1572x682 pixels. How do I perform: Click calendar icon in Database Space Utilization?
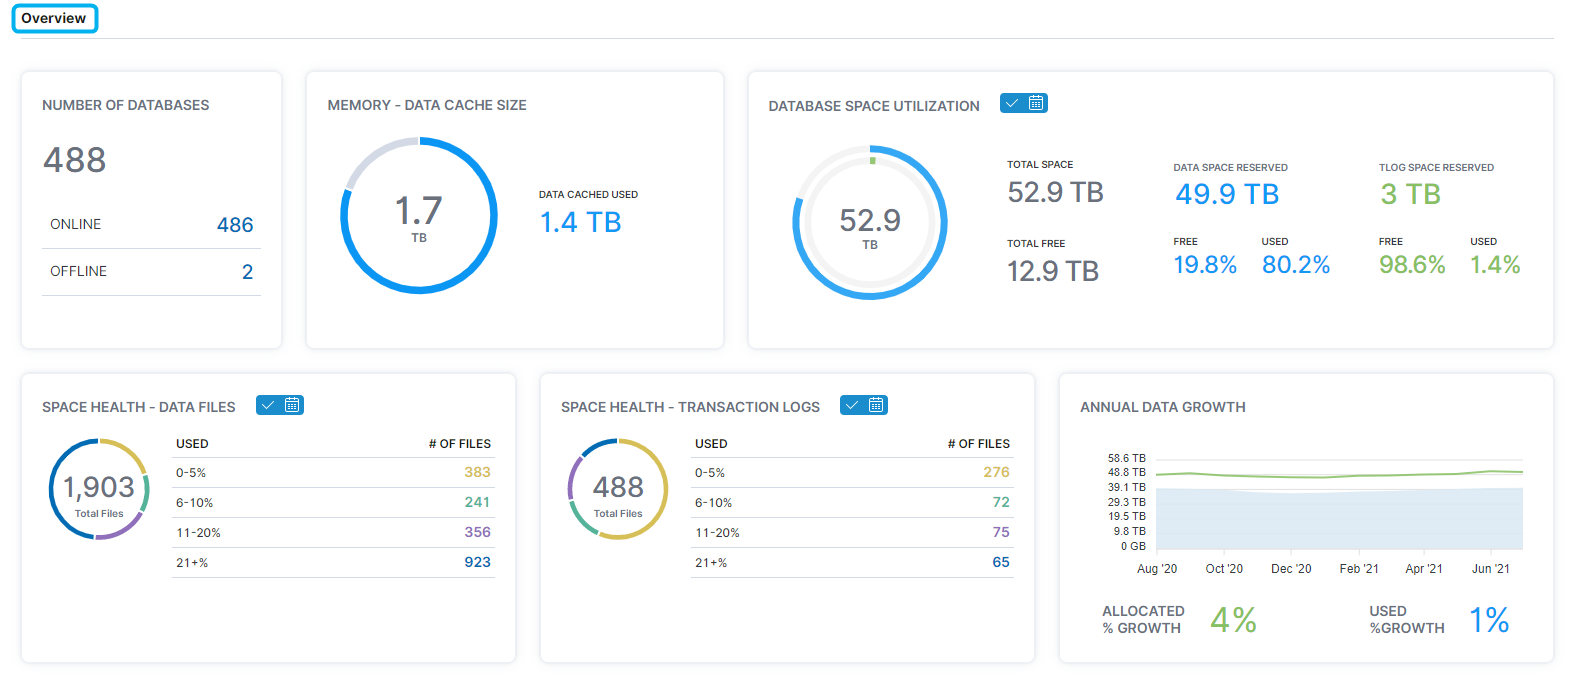point(1036,103)
